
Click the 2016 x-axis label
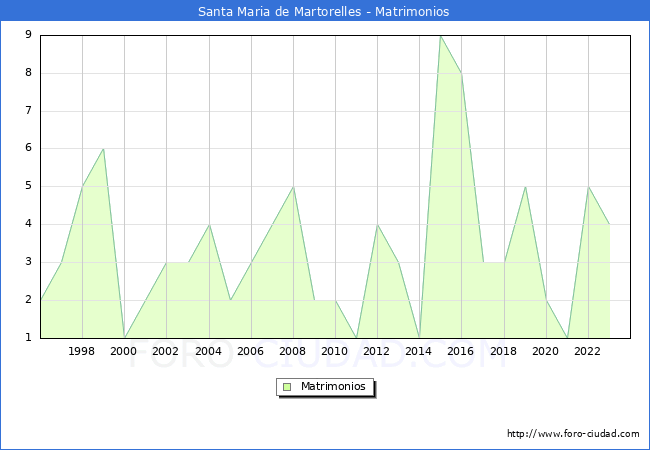pos(461,351)
